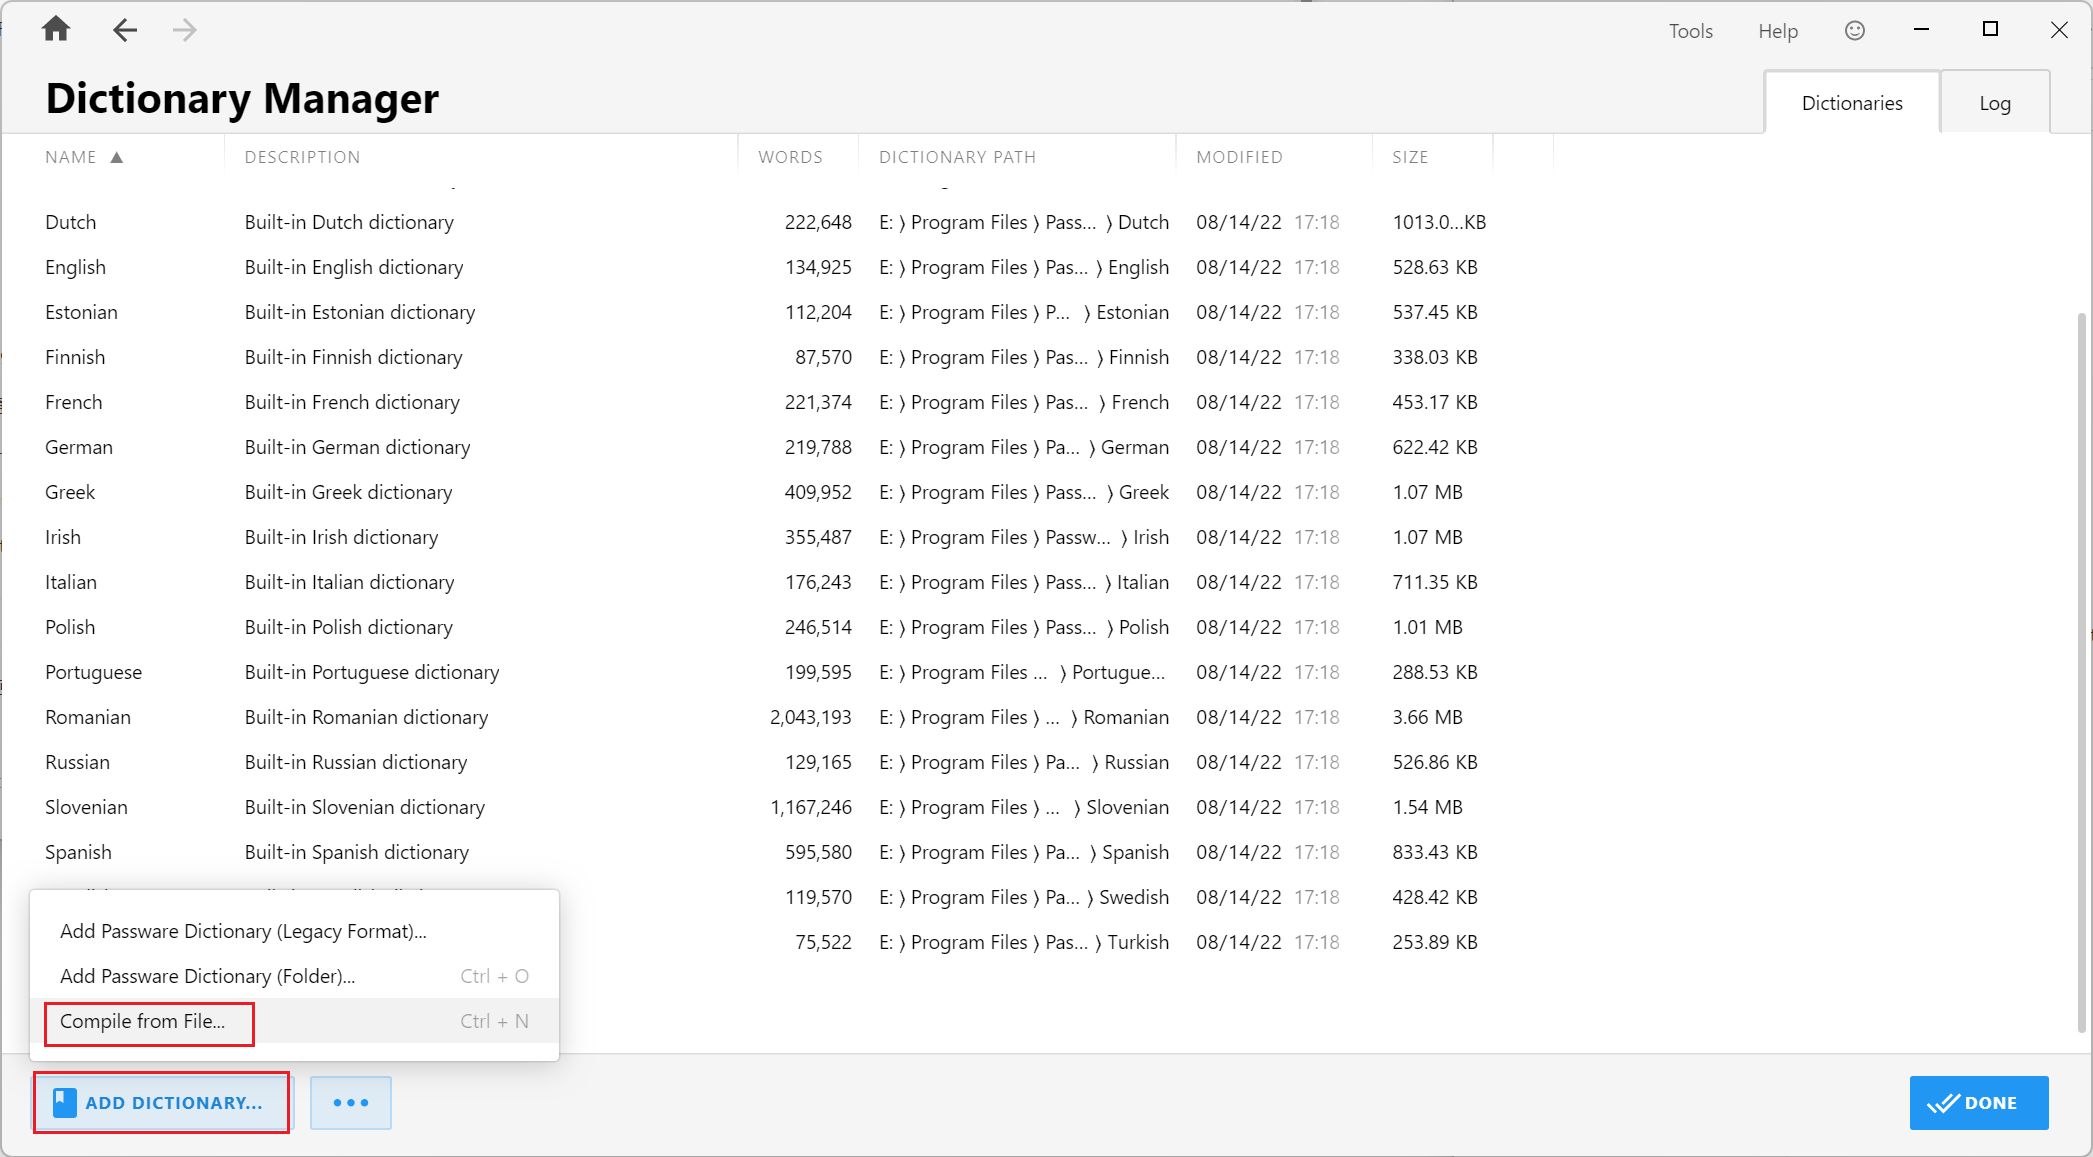Screen dimensions: 2093x1157
Task: Click the book icon on Add Dictionary
Action: pos(65,1102)
